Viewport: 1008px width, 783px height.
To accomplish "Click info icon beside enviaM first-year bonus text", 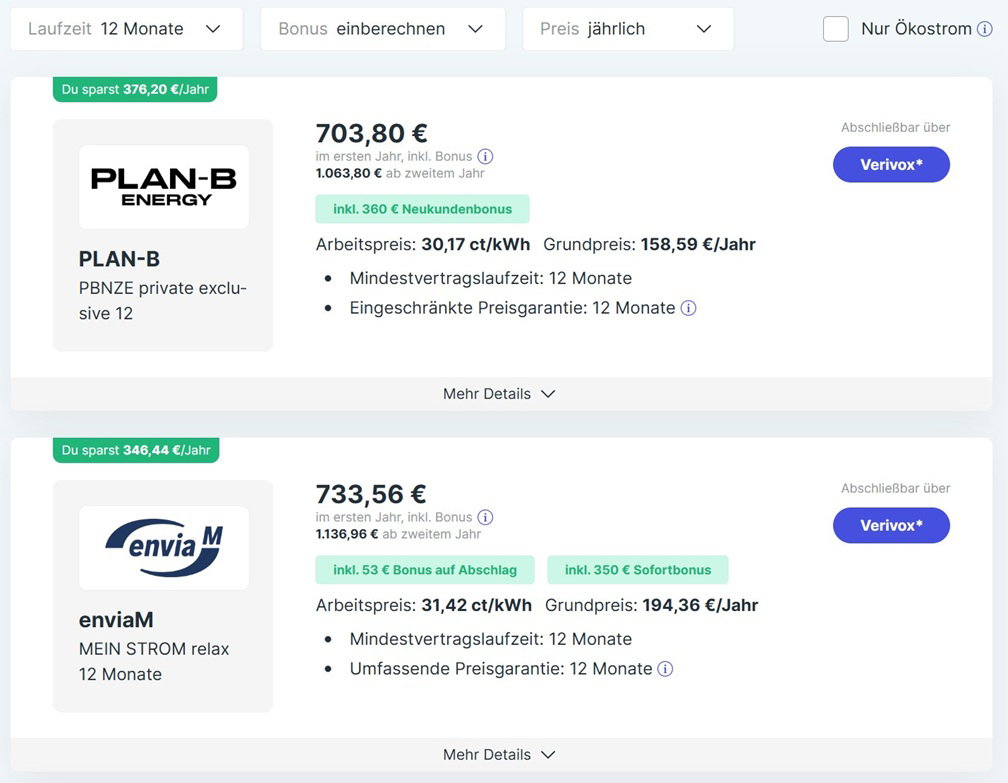I will [485, 517].
